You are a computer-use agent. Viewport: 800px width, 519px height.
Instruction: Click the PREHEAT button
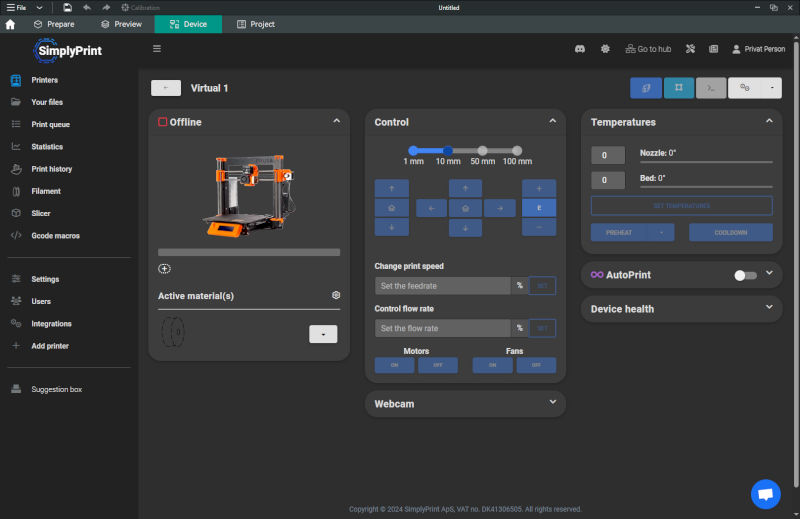point(619,232)
